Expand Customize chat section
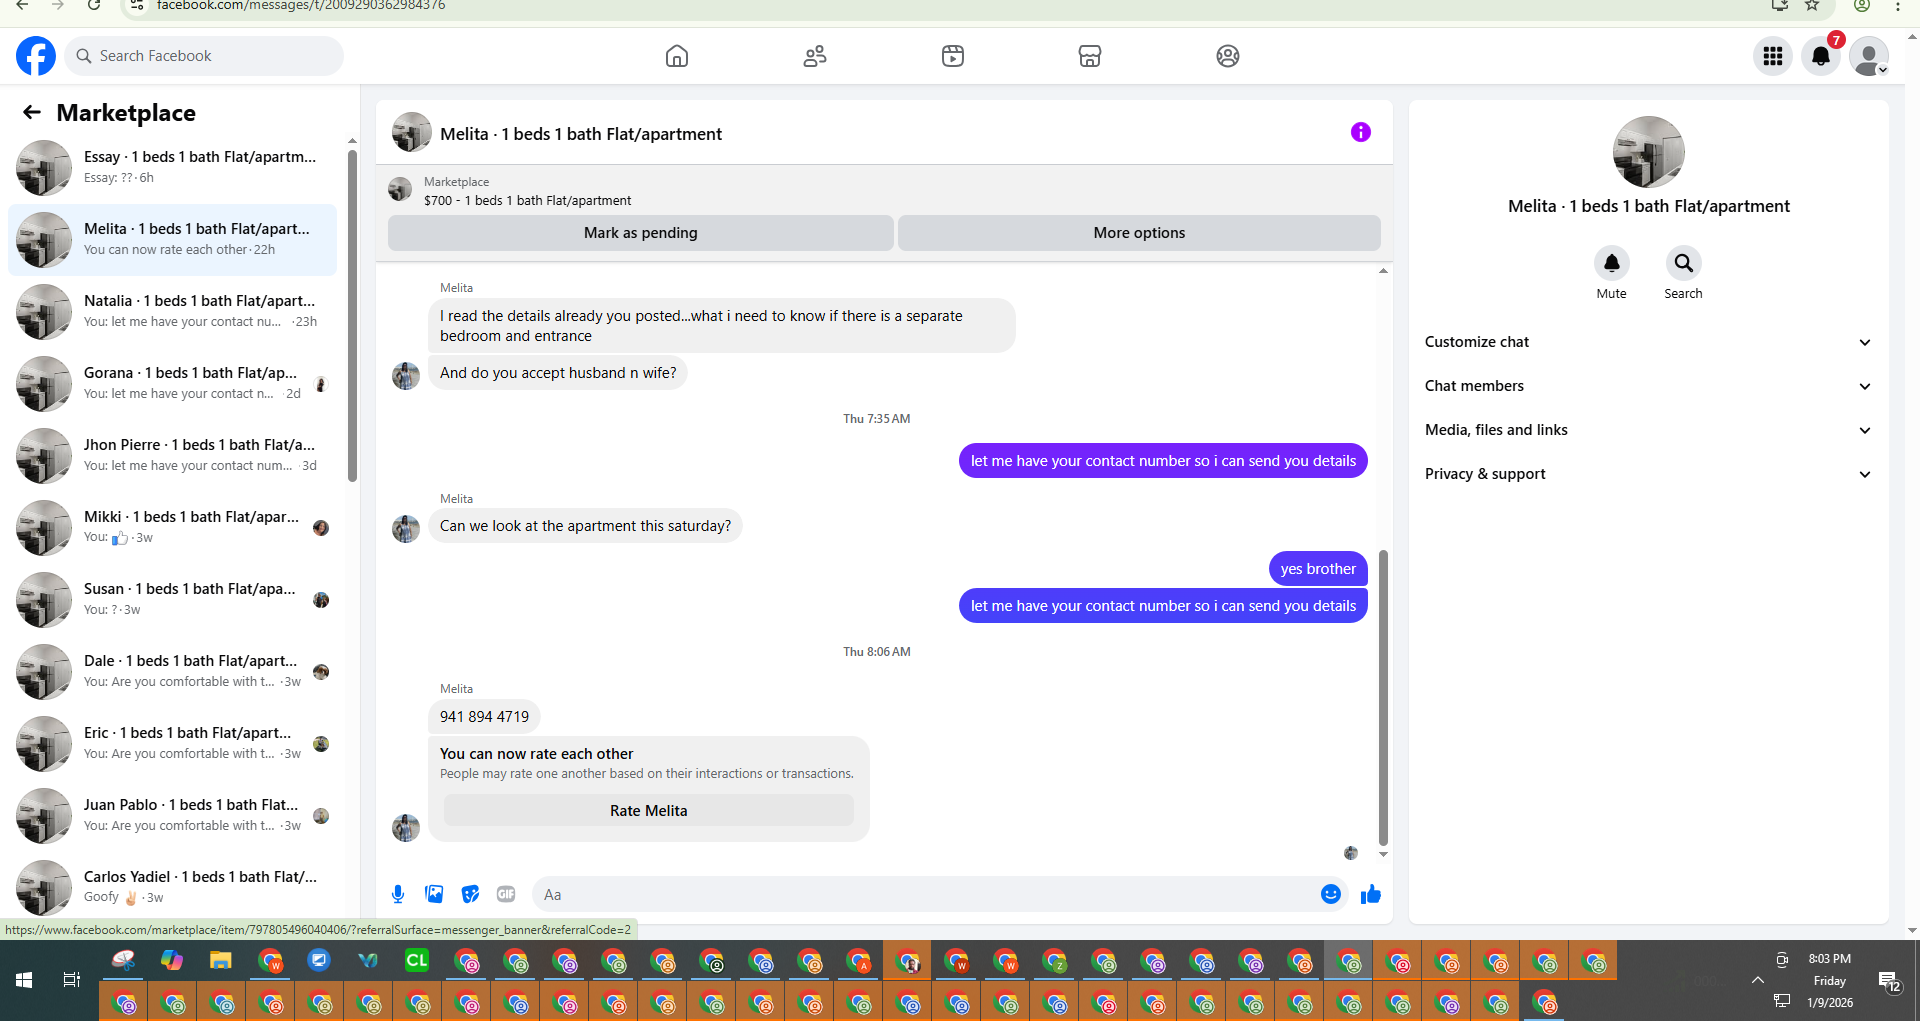 point(1647,342)
